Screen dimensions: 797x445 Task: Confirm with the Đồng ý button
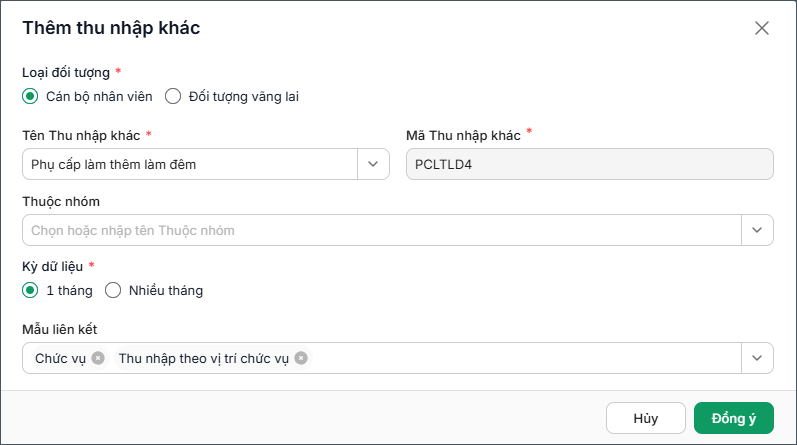pyautogui.click(x=733, y=418)
